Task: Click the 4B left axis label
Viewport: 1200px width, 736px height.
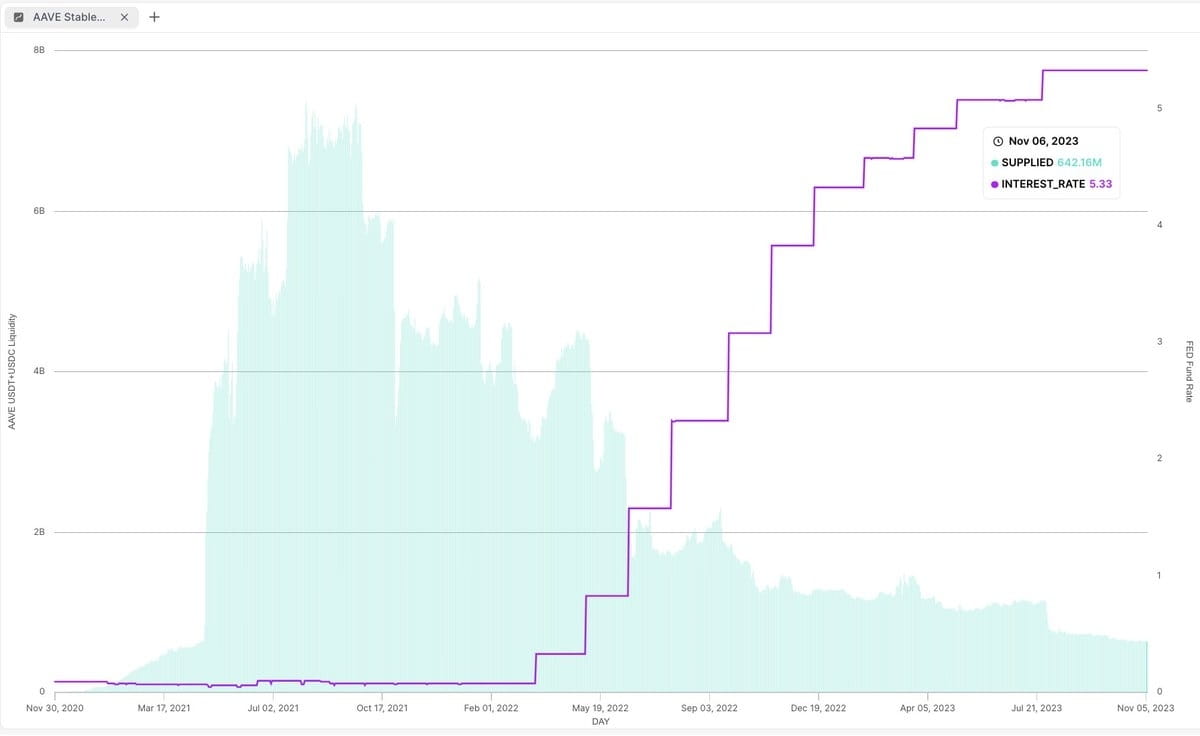Action: pyautogui.click(x=39, y=371)
